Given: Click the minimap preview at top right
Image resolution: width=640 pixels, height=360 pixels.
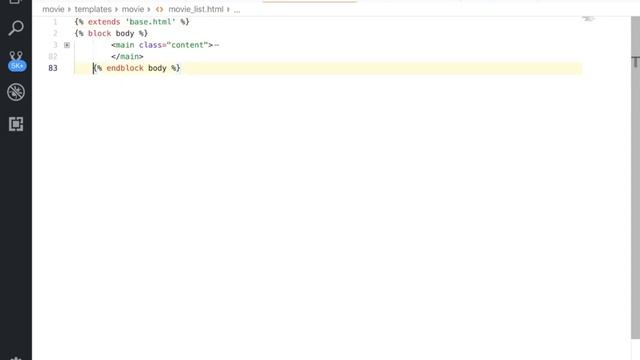Looking at the screenshot, I should (588, 19).
